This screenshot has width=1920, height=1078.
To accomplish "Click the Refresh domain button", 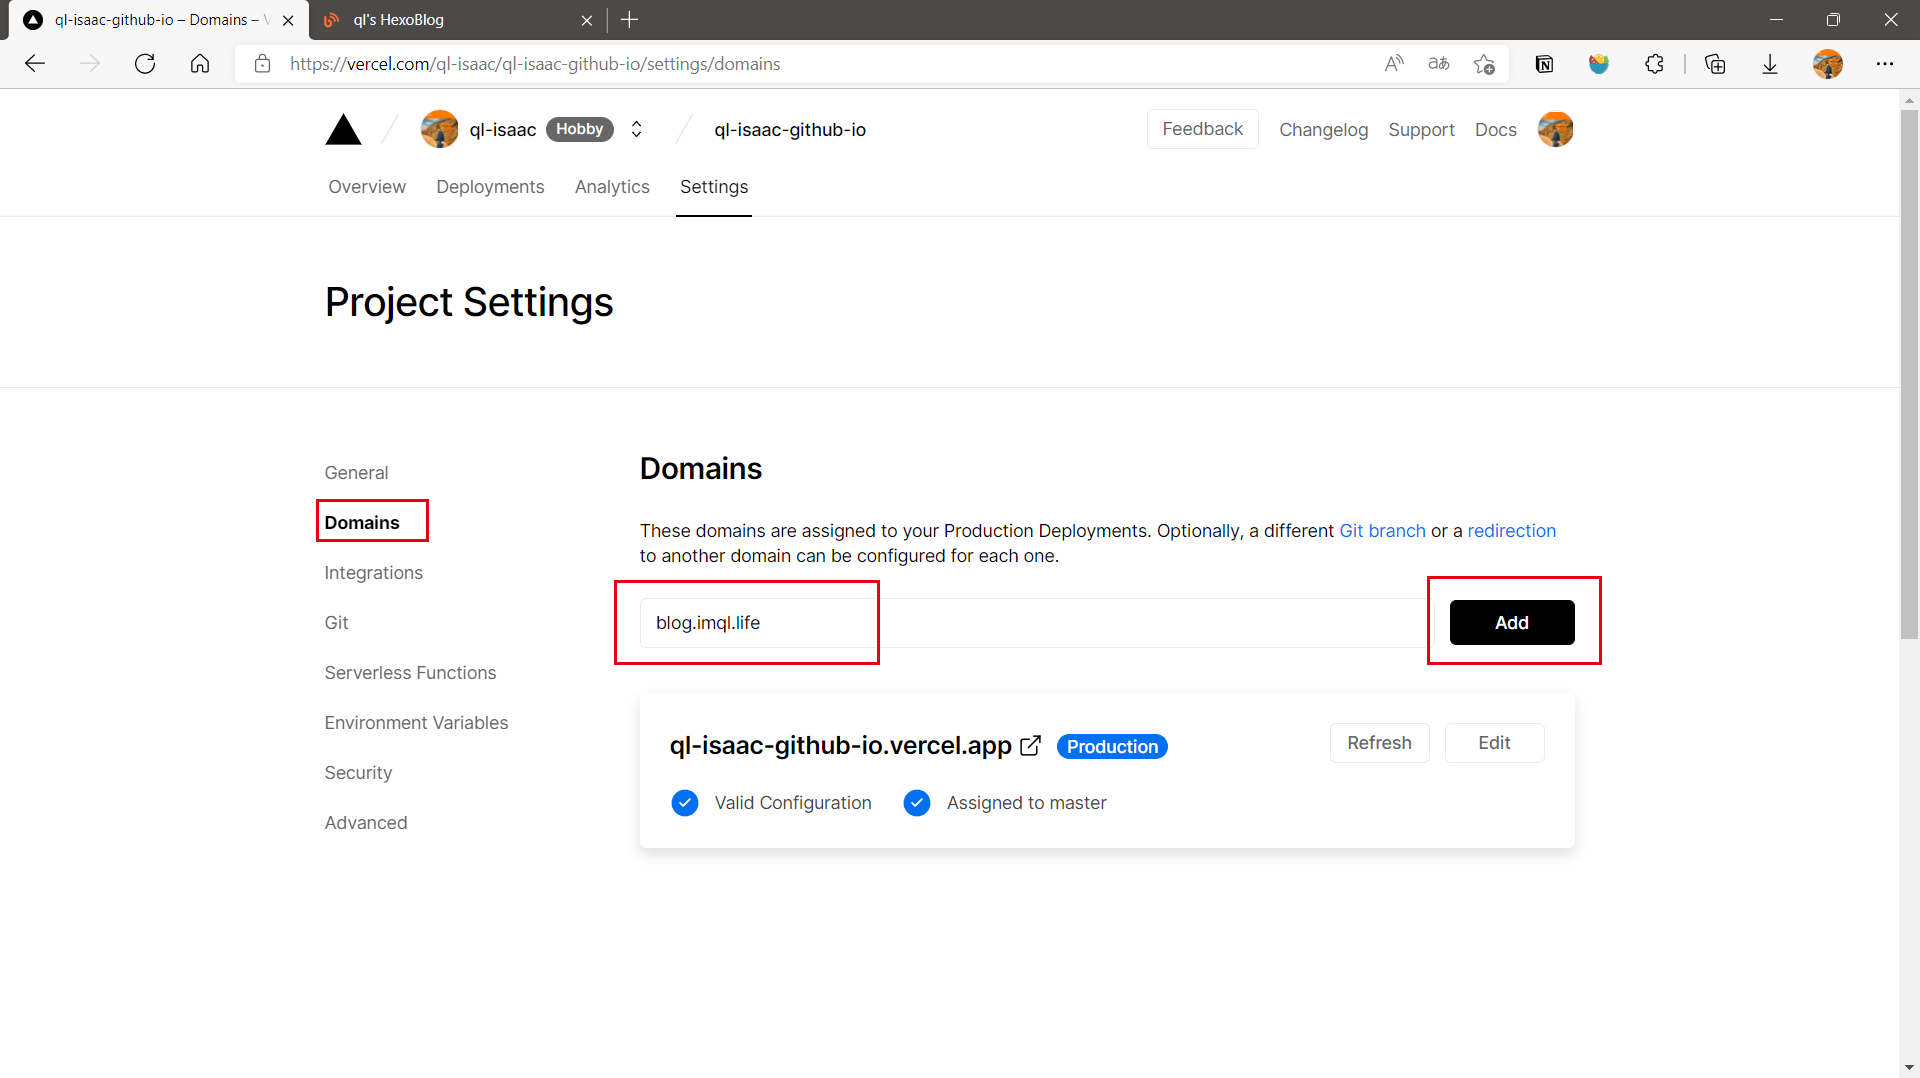I will (1379, 743).
